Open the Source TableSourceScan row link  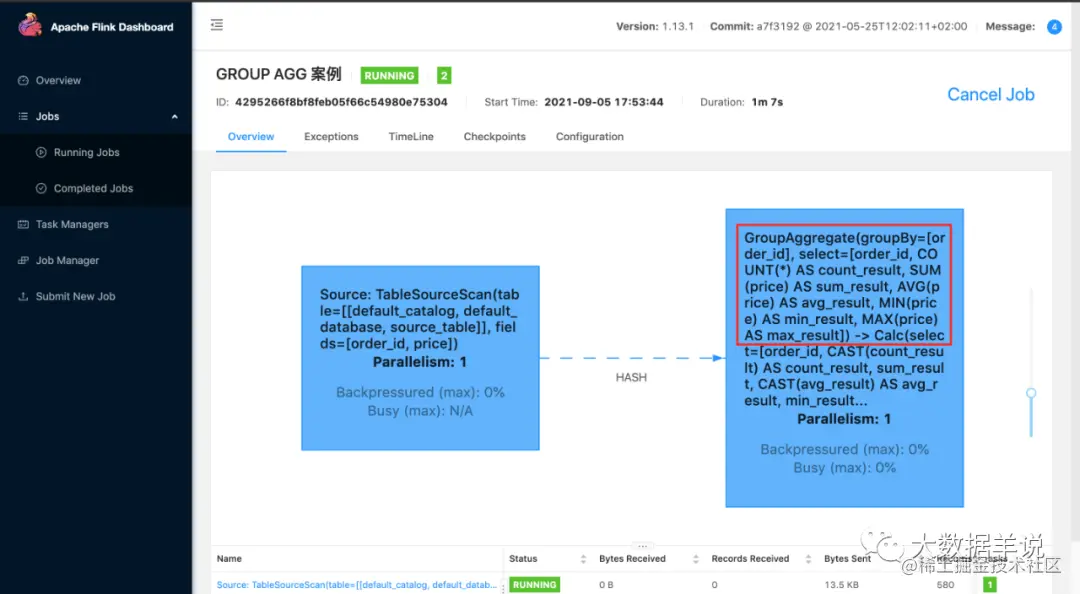coord(356,584)
